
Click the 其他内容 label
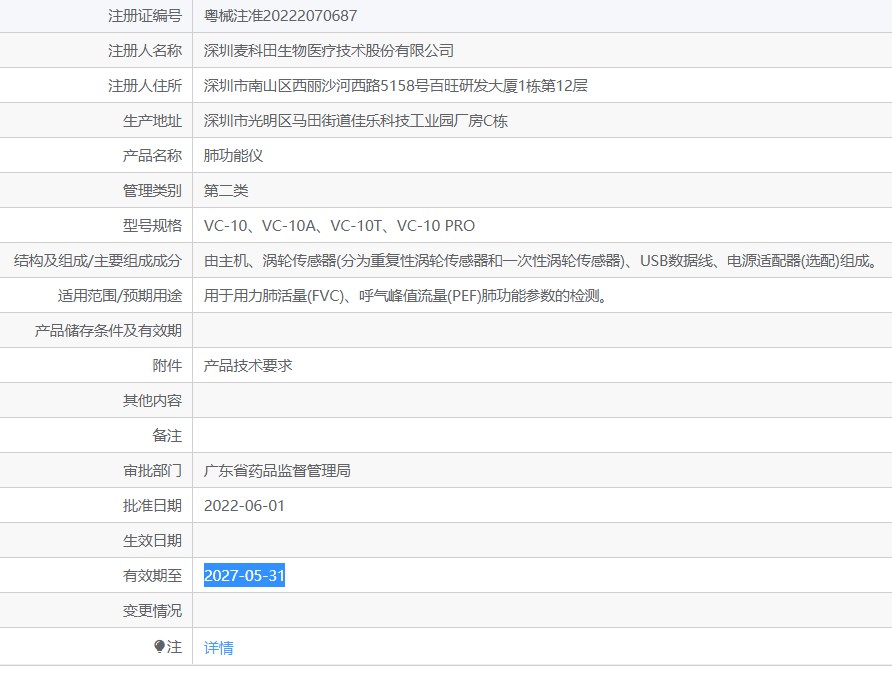coord(152,401)
